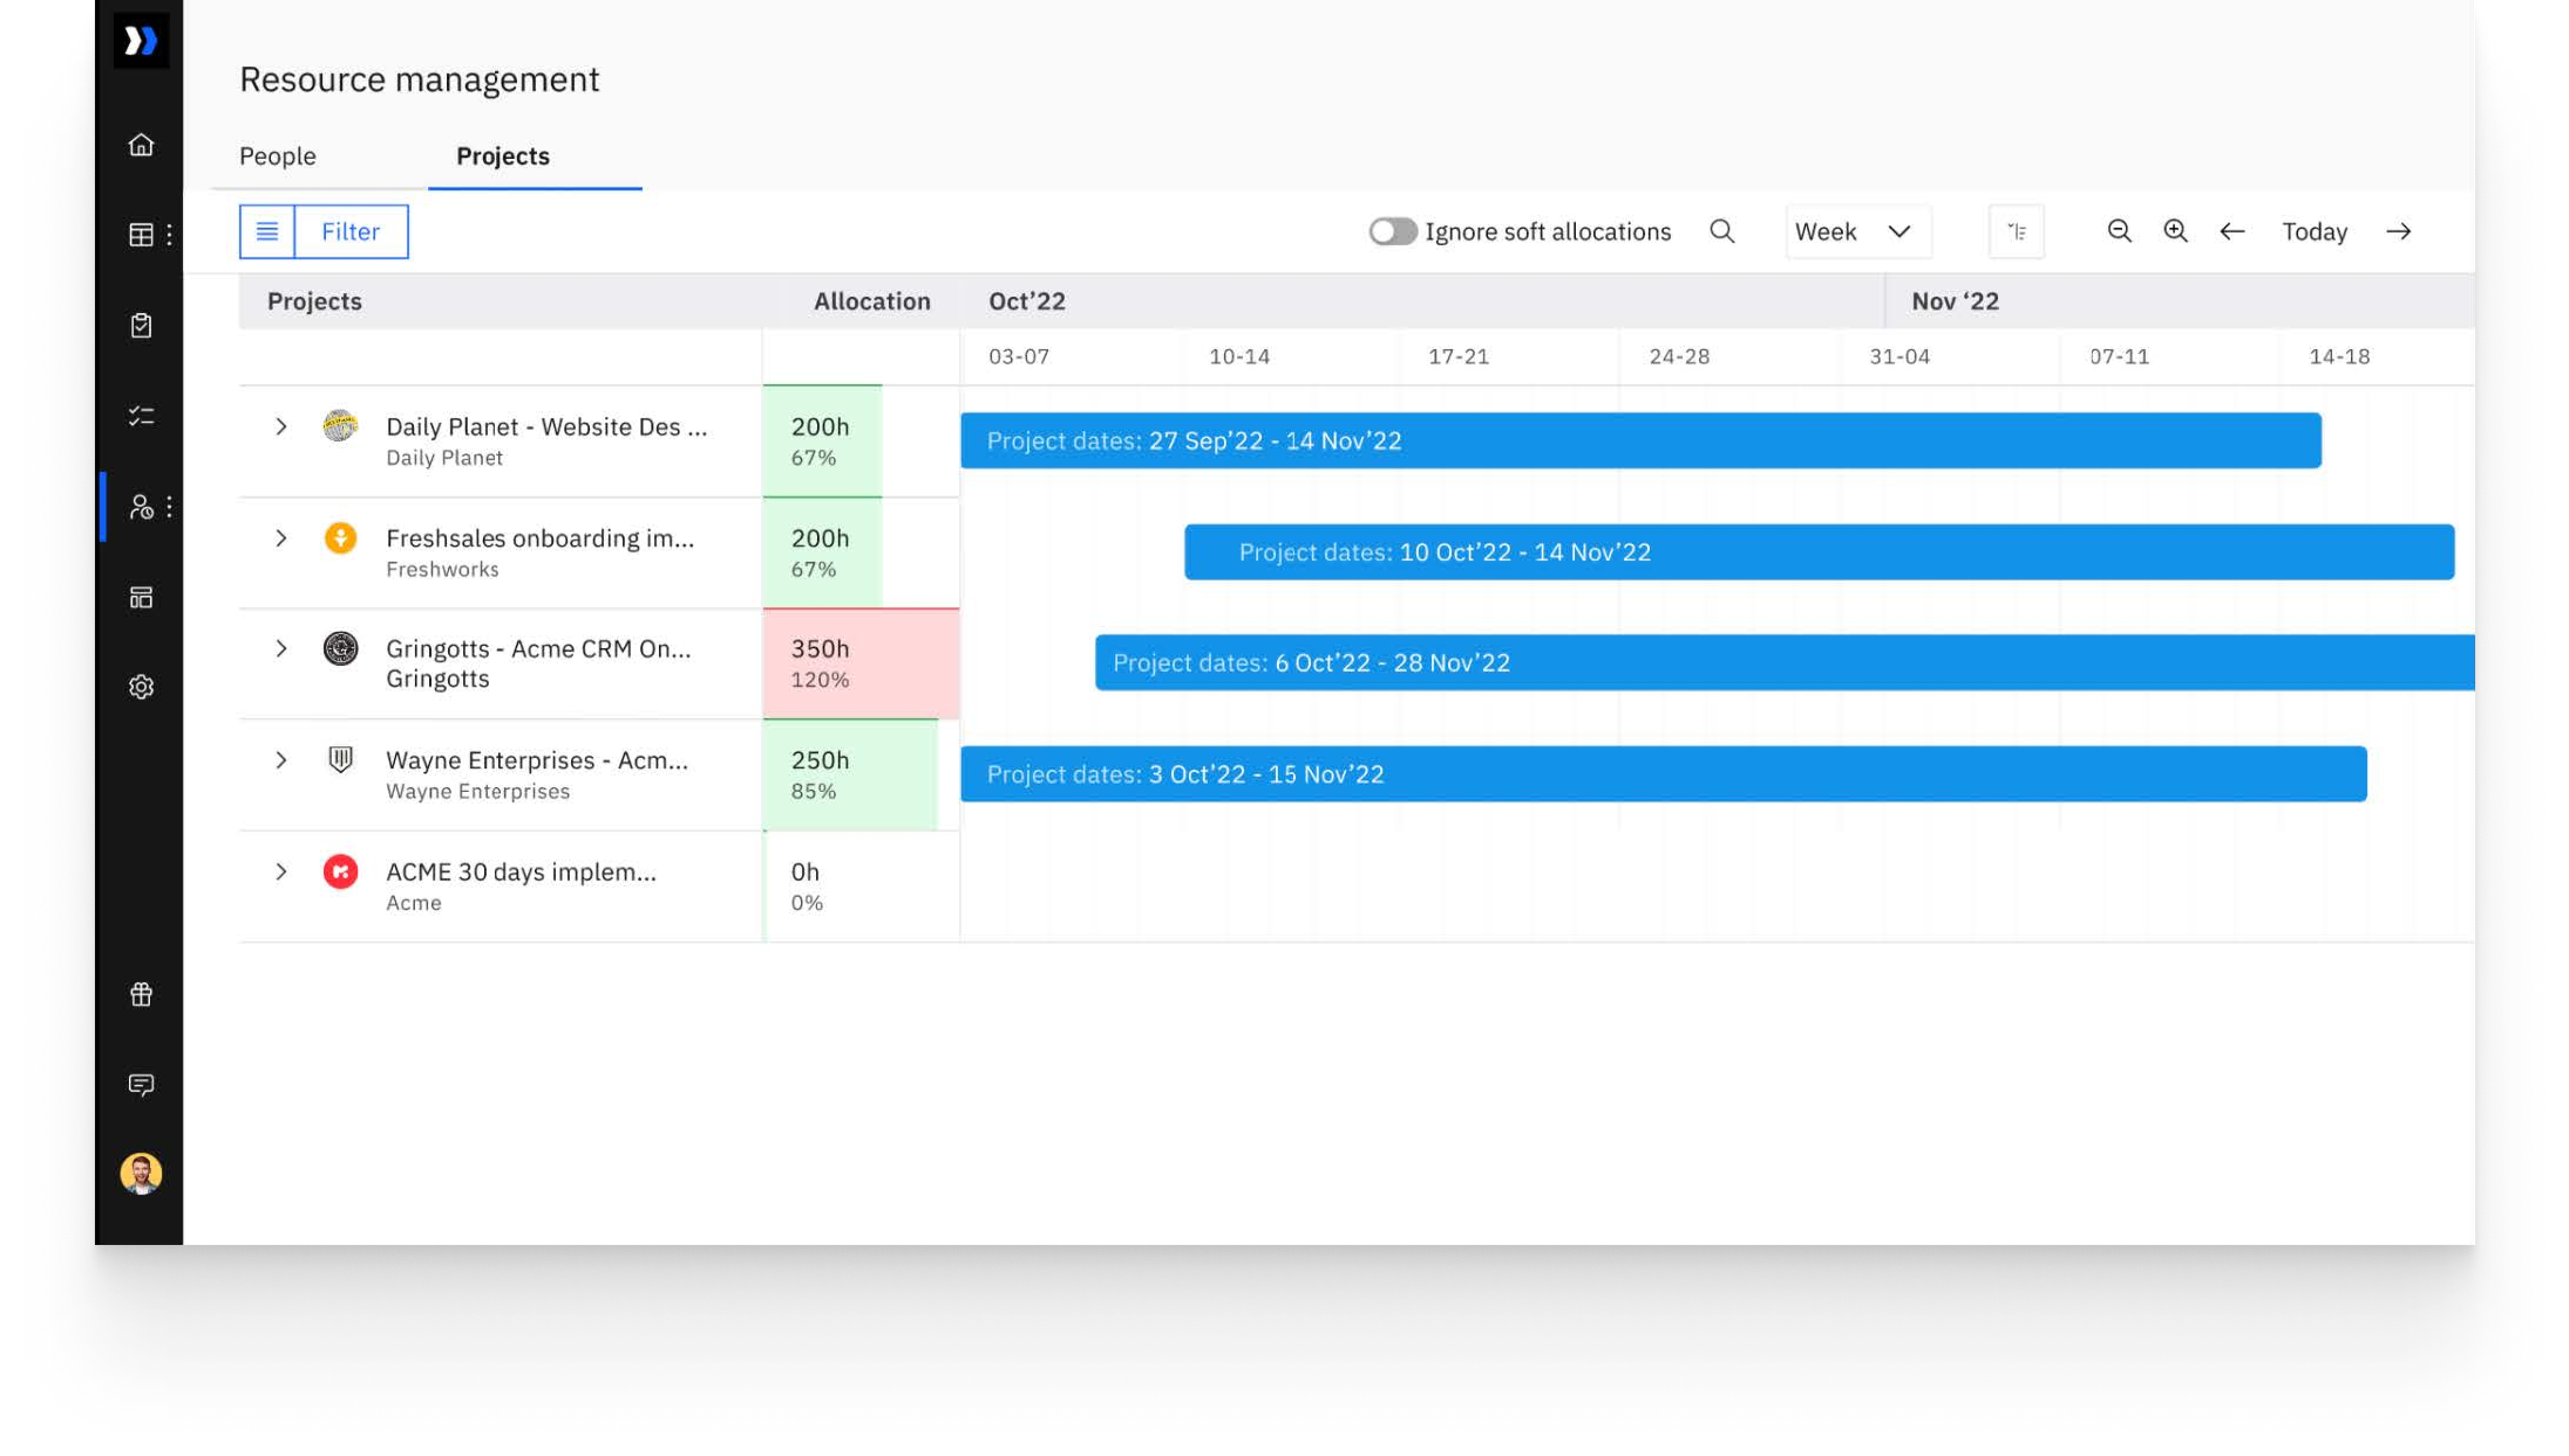Select the clipboard tasks icon in sidebar
The height and width of the screenshot is (1456, 2569).
pyautogui.click(x=141, y=324)
